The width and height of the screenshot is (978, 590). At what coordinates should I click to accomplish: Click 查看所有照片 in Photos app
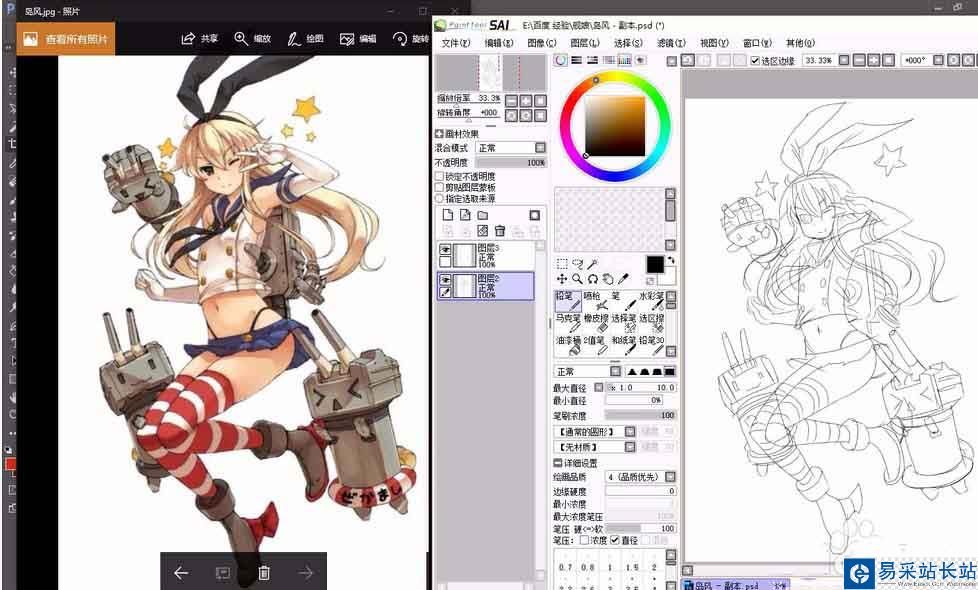[65, 39]
